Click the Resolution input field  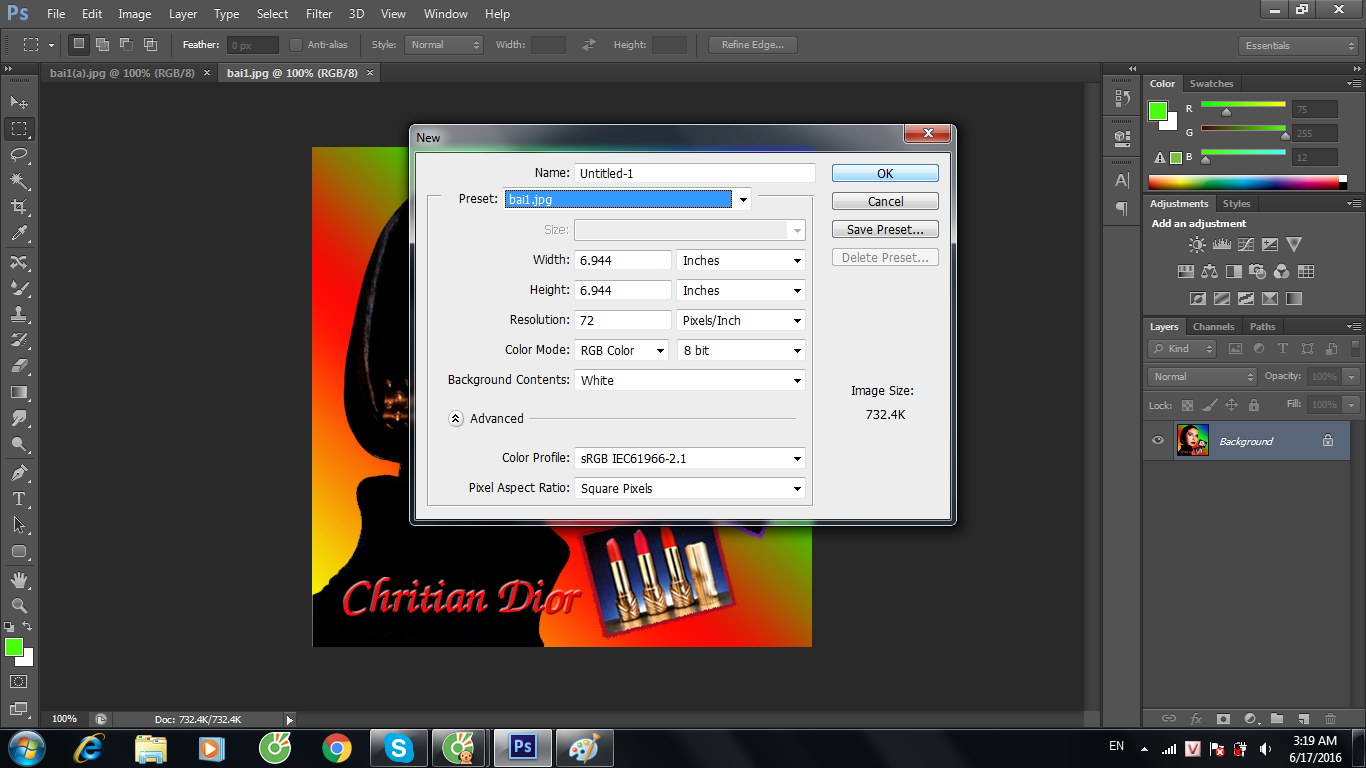tap(623, 320)
